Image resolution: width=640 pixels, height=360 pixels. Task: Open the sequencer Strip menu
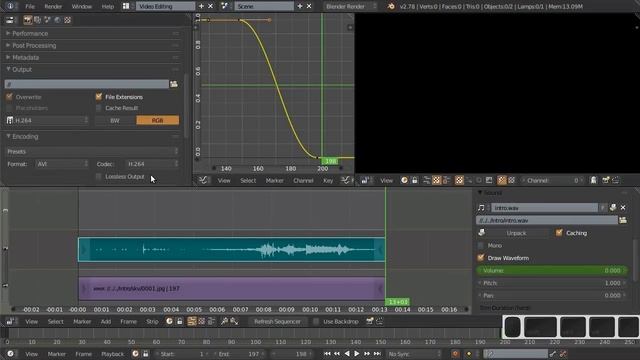click(152, 322)
